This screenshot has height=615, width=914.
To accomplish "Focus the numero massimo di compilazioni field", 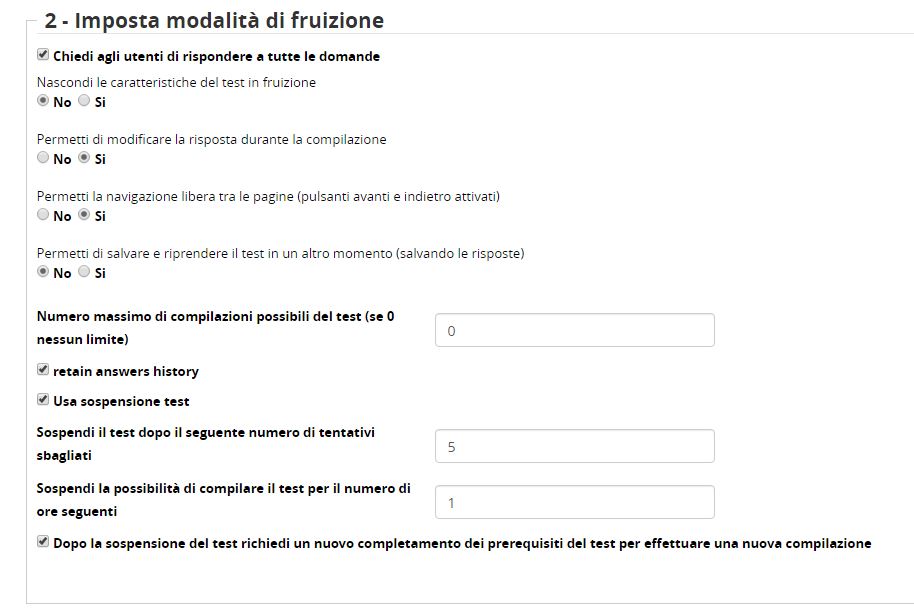I will tap(574, 331).
